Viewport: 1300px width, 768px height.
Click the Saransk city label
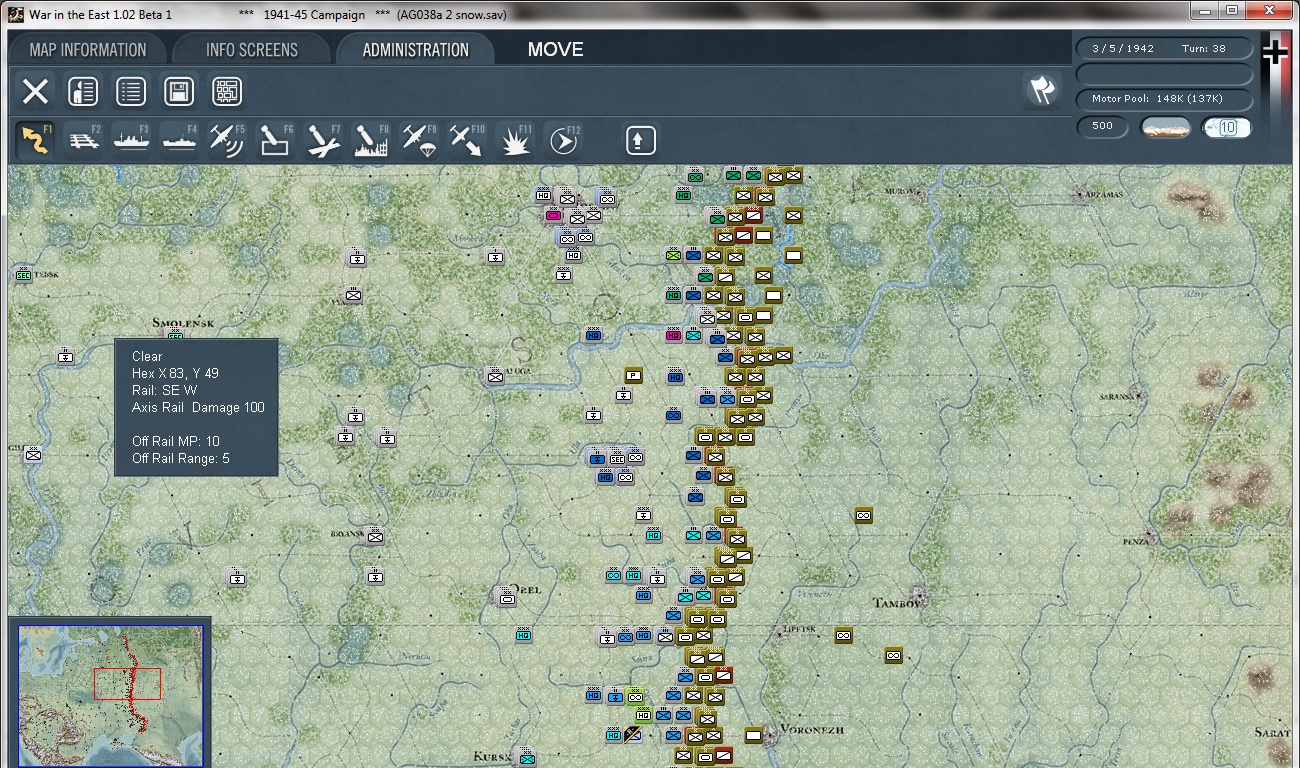tap(1118, 396)
